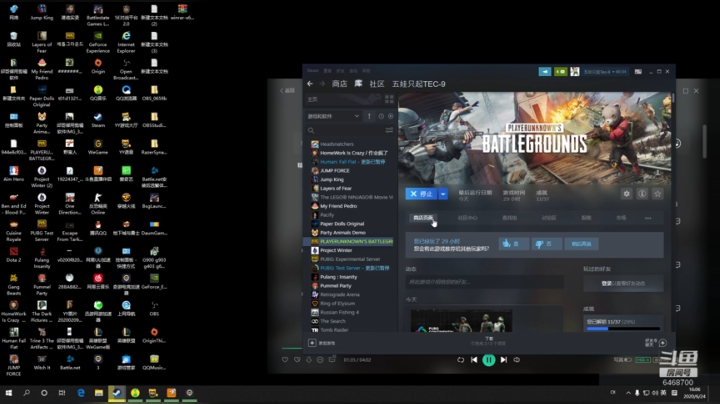Switch Steam to Big Picture mode
The width and height of the screenshot is (720, 404).
(638, 72)
